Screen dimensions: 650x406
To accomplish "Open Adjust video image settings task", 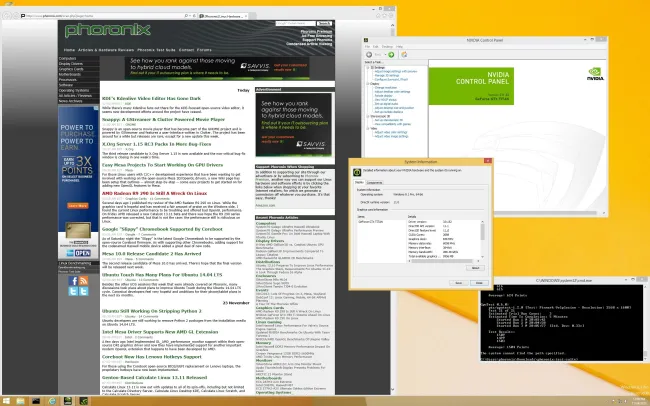I will tap(391, 136).
